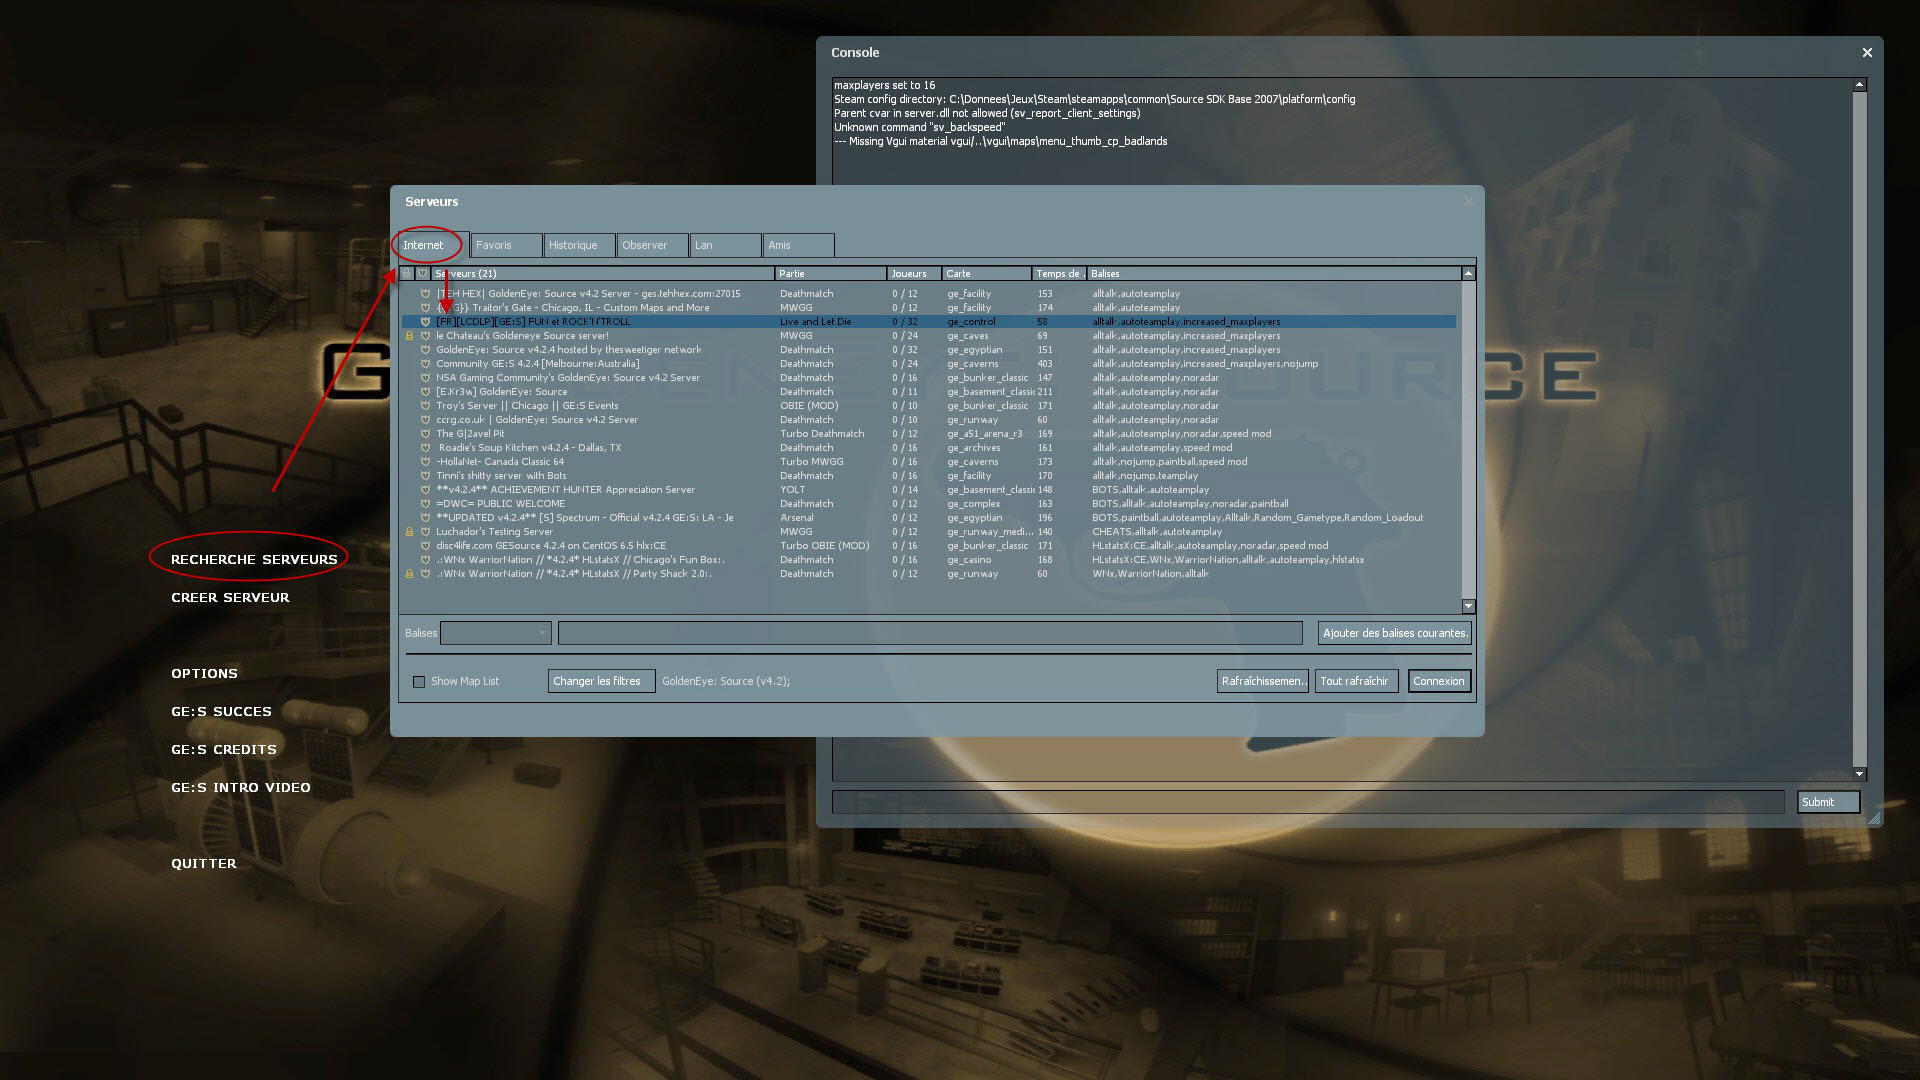
Task: Click the lock icon column header
Action: point(407,273)
